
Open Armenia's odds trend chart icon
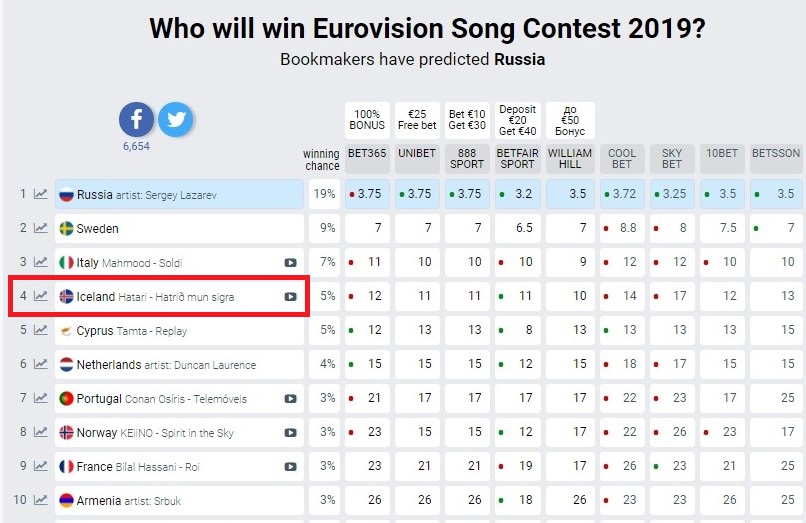point(41,499)
